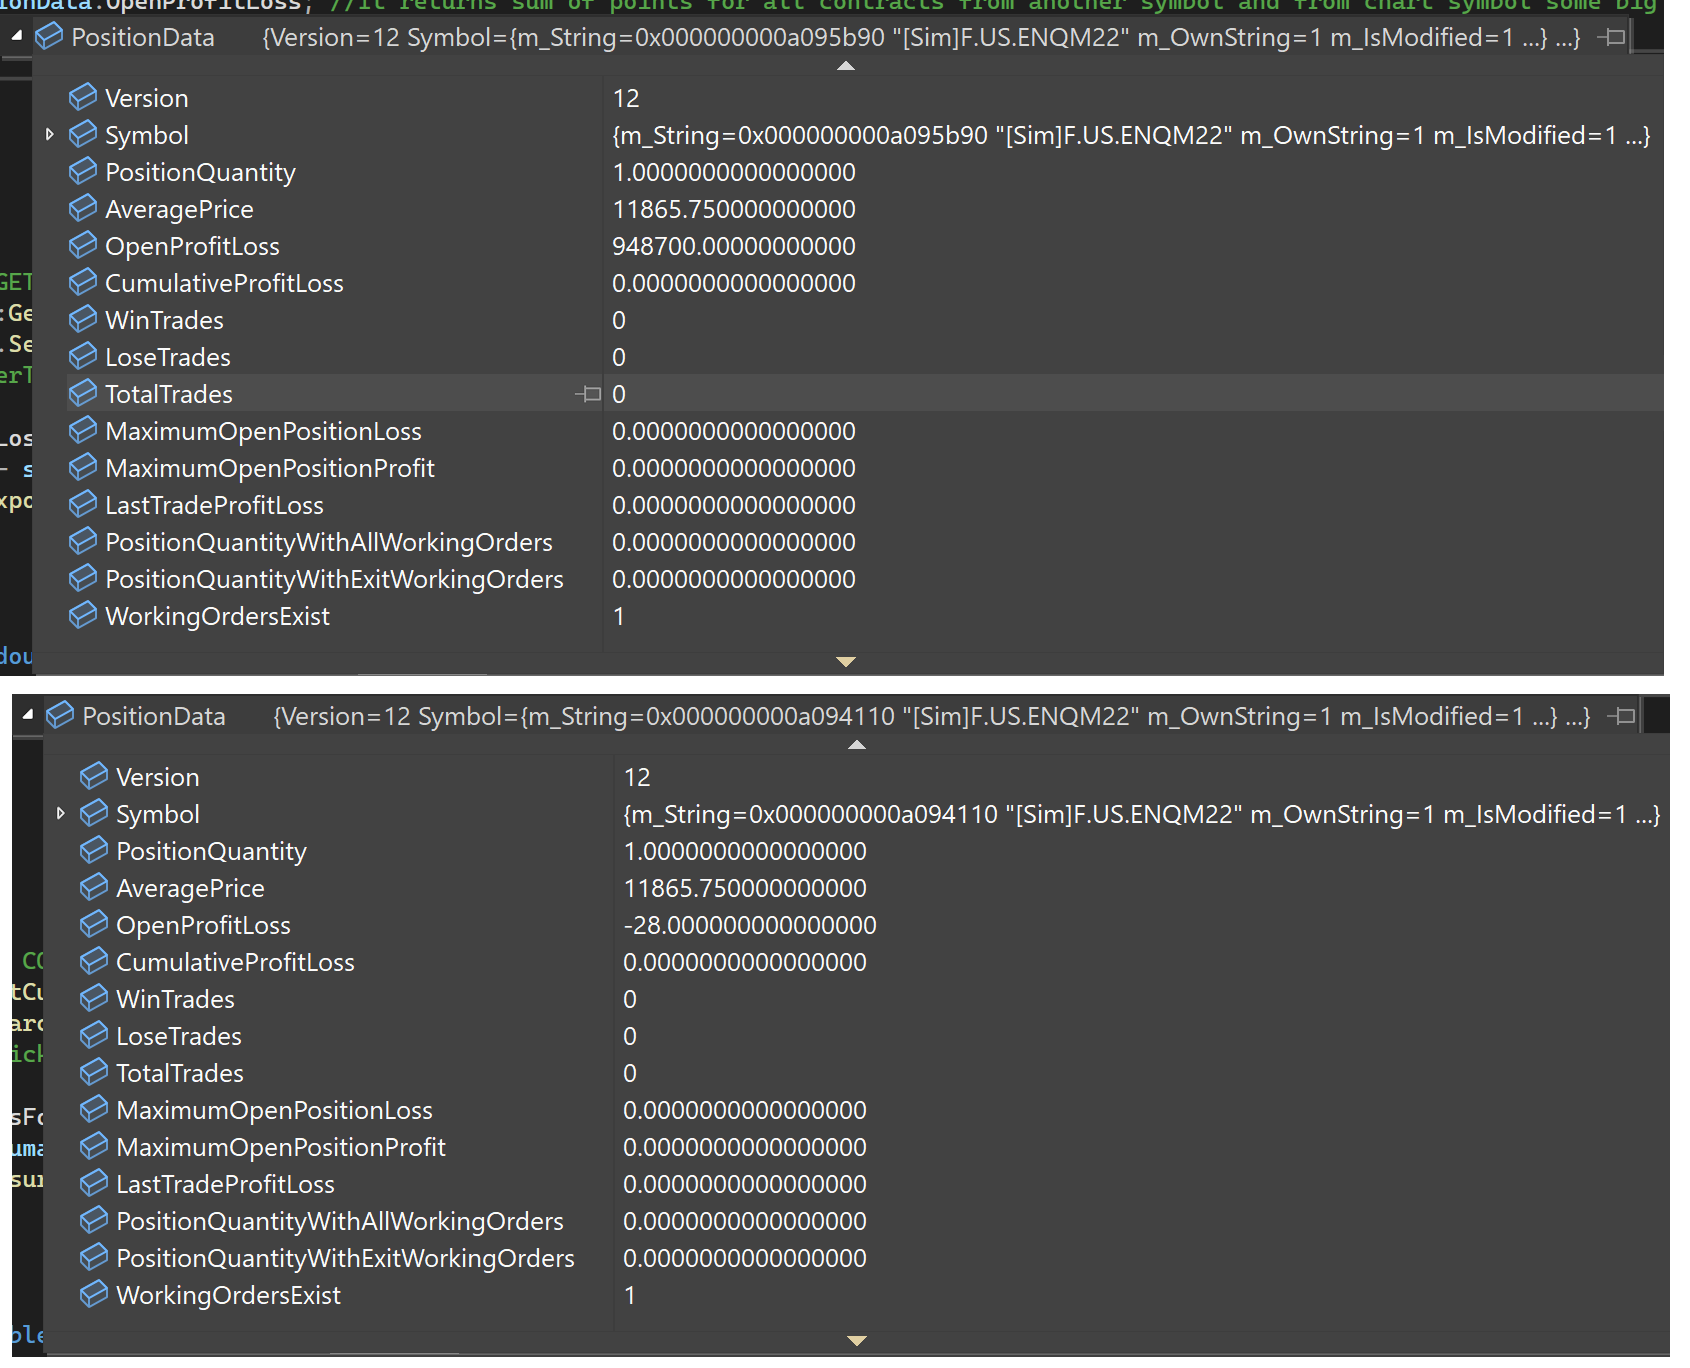The width and height of the screenshot is (1690, 1368).
Task: Click the upper PositionData object icon
Action: pos(49,37)
